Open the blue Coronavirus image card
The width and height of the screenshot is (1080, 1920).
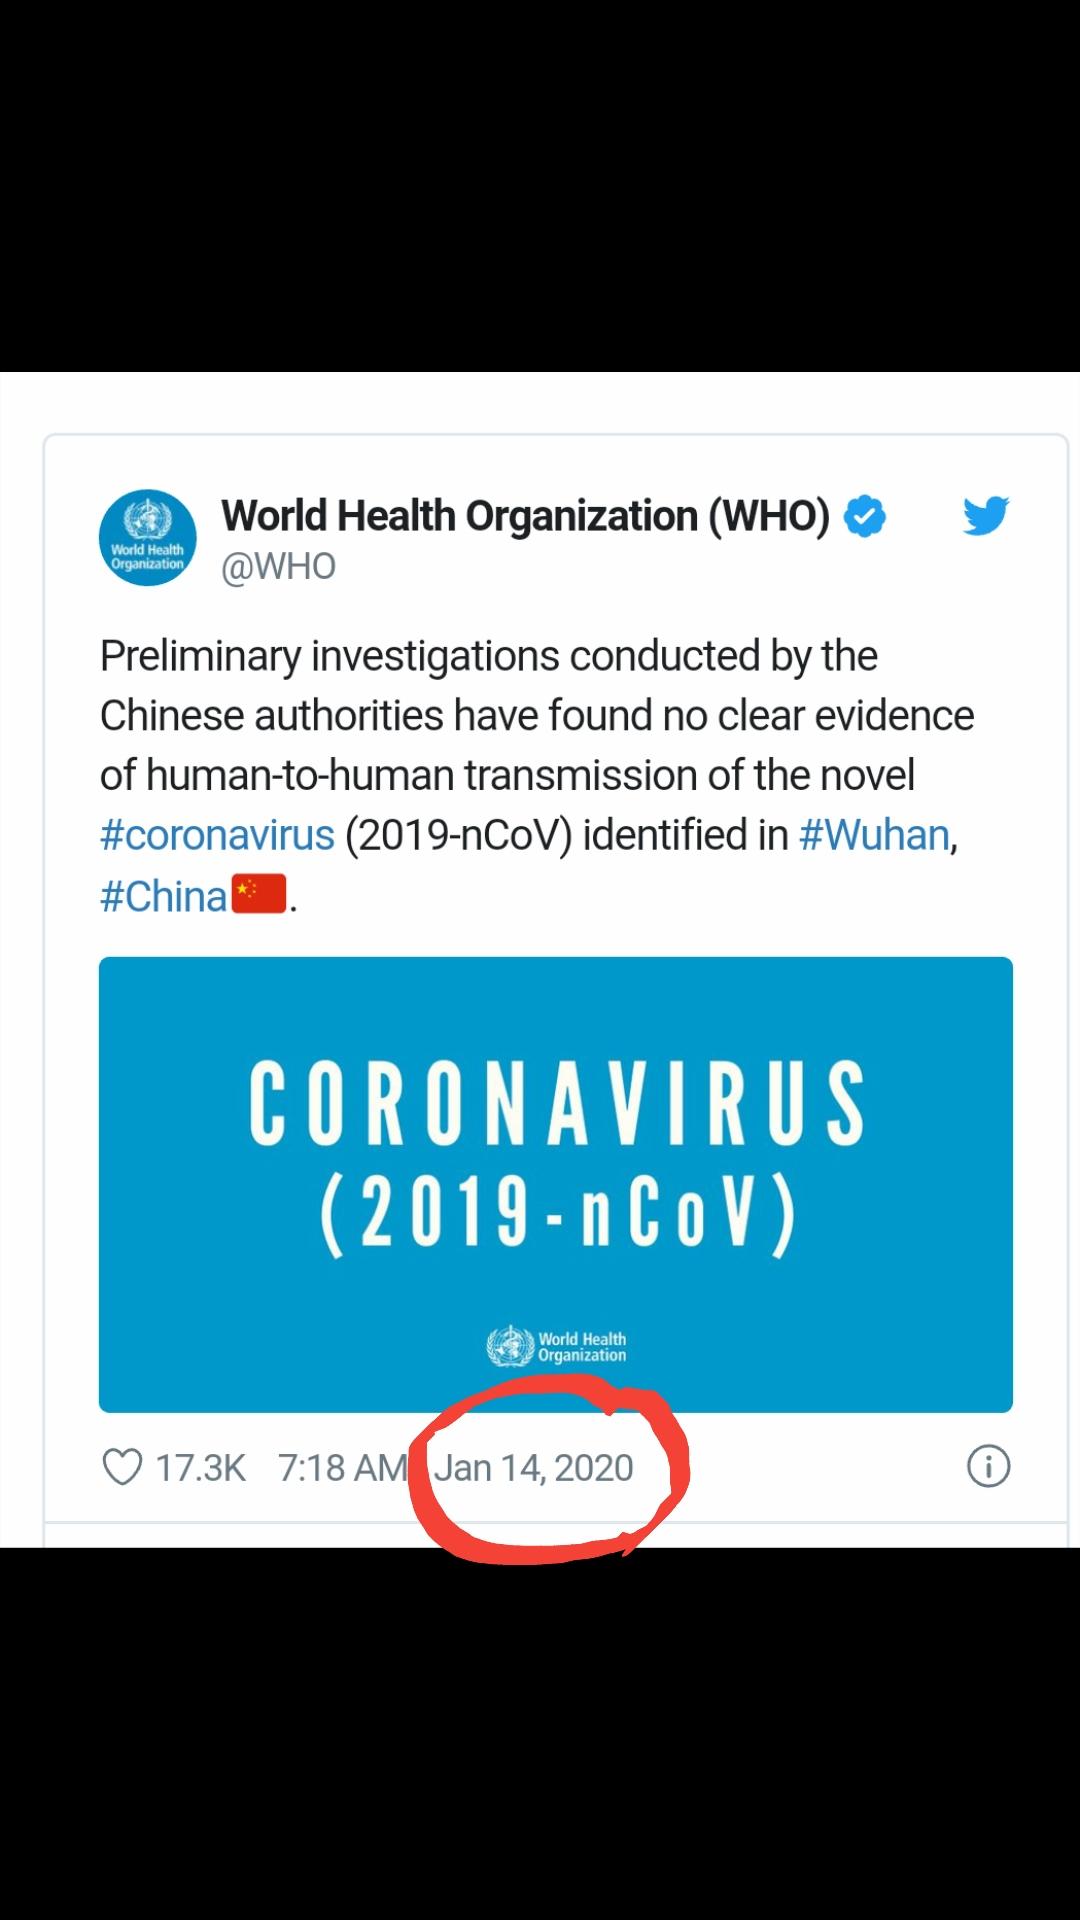click(x=556, y=1185)
